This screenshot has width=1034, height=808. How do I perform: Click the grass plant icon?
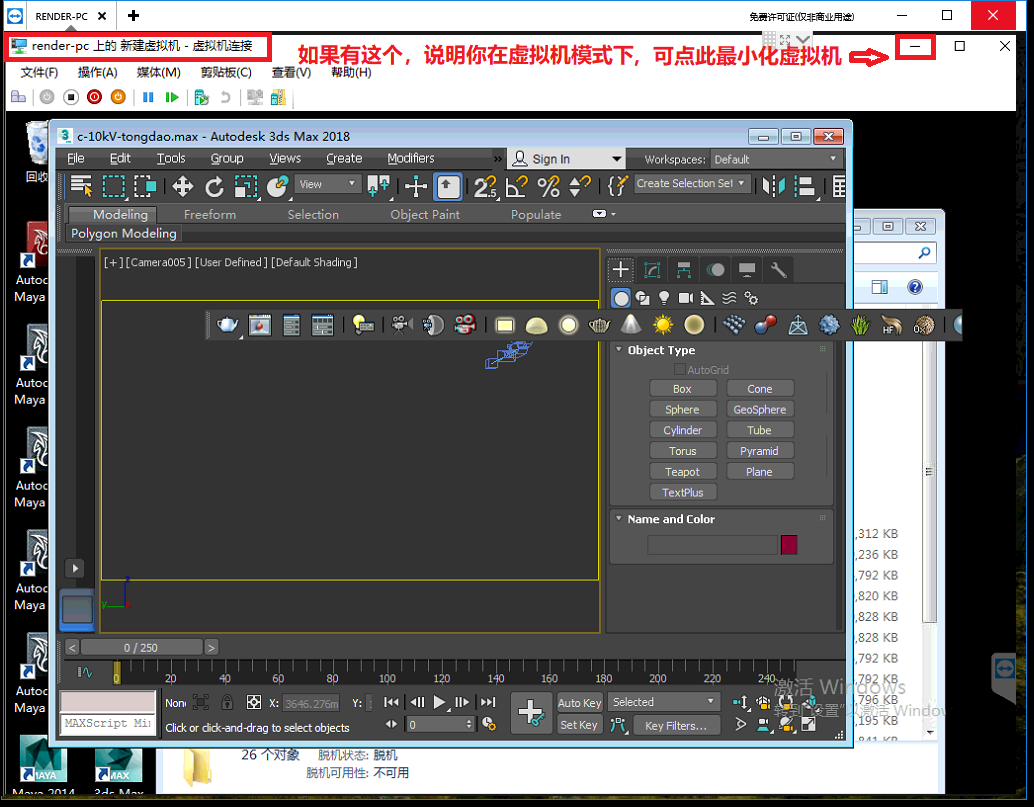860,325
